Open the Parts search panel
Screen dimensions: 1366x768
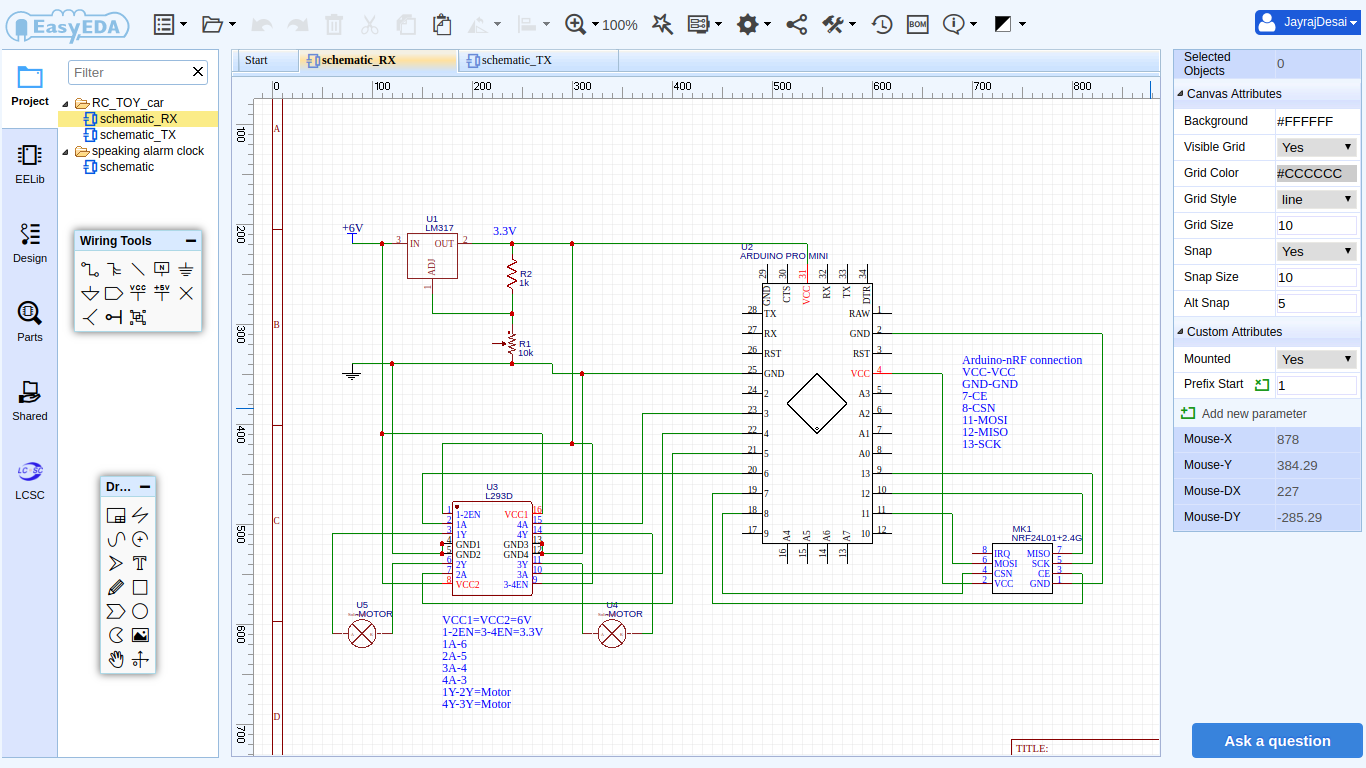30,322
